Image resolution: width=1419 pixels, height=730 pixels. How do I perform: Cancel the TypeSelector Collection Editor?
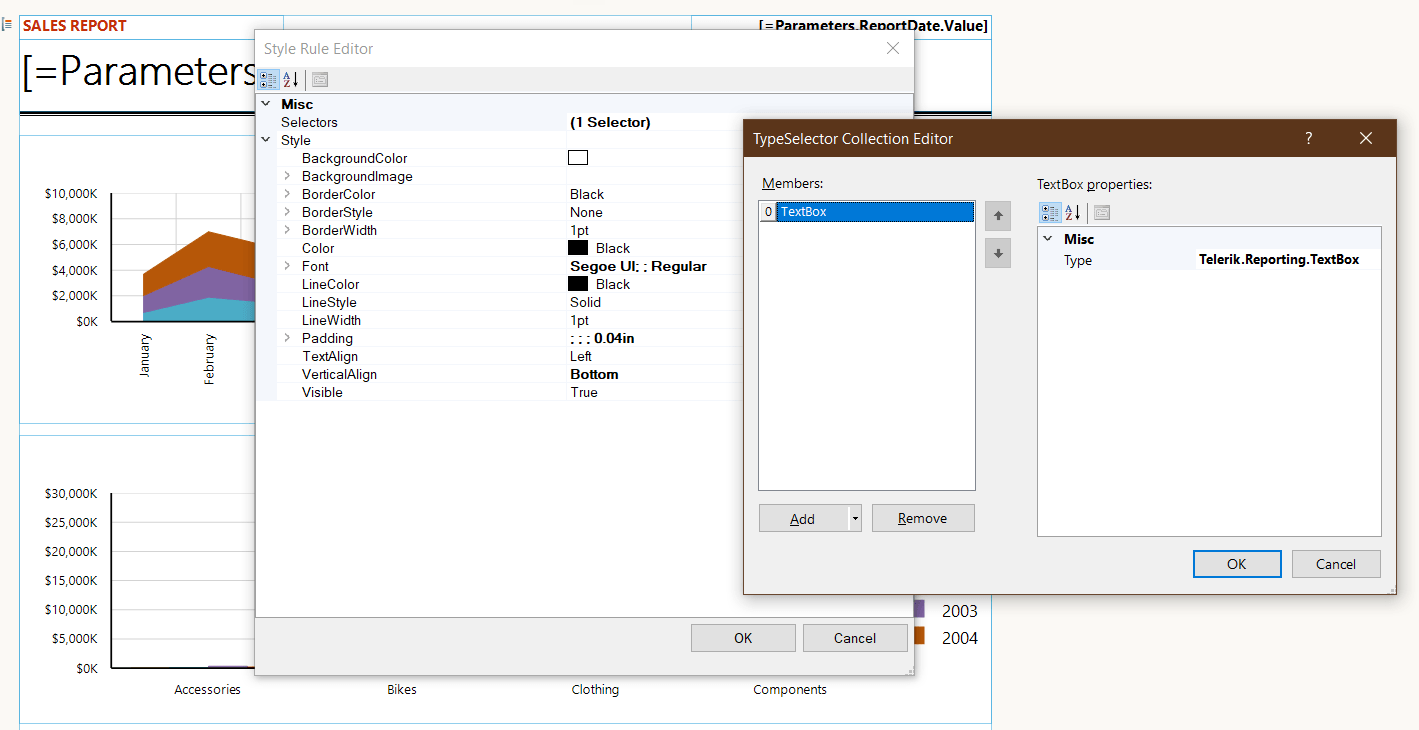(x=1336, y=564)
